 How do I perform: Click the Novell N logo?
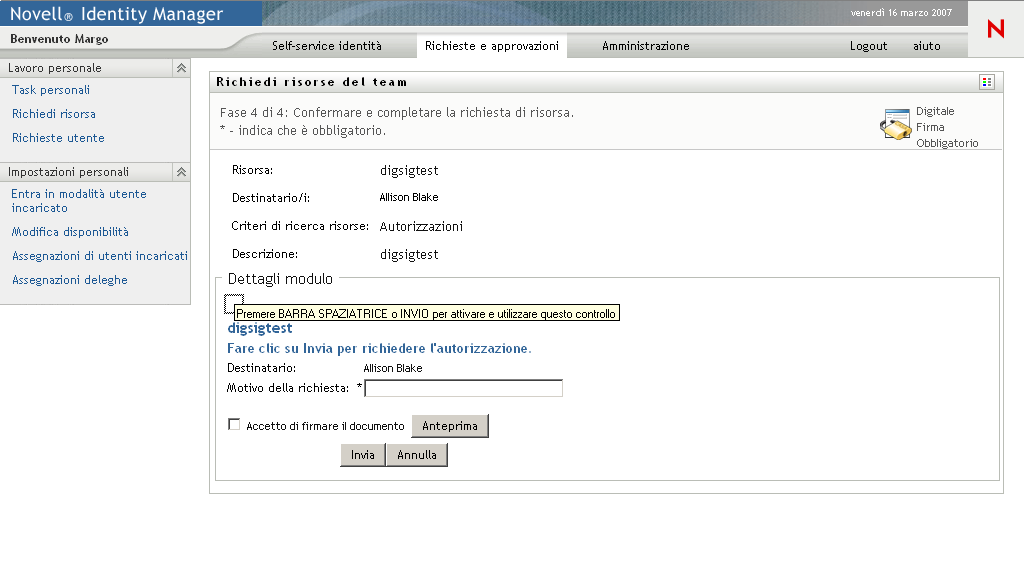(995, 29)
